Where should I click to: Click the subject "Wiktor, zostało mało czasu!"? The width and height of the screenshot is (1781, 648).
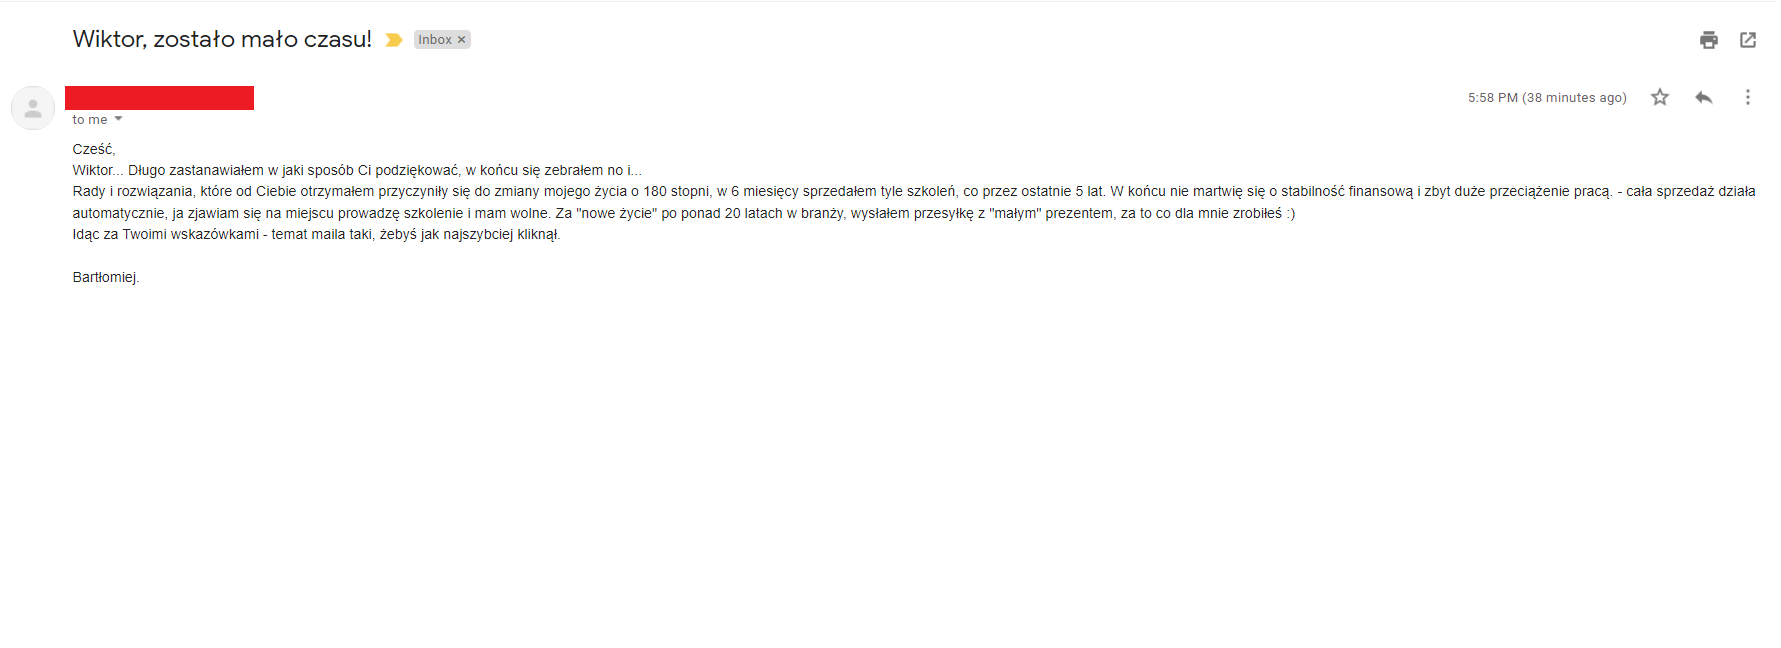coord(222,39)
